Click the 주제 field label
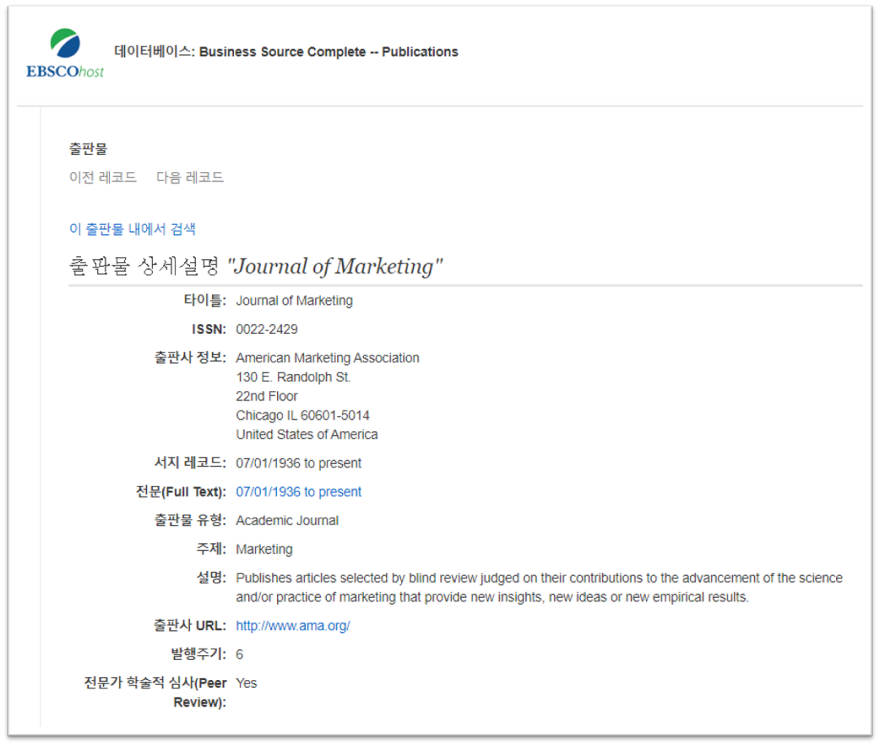The height and width of the screenshot is (746, 880). tap(211, 548)
